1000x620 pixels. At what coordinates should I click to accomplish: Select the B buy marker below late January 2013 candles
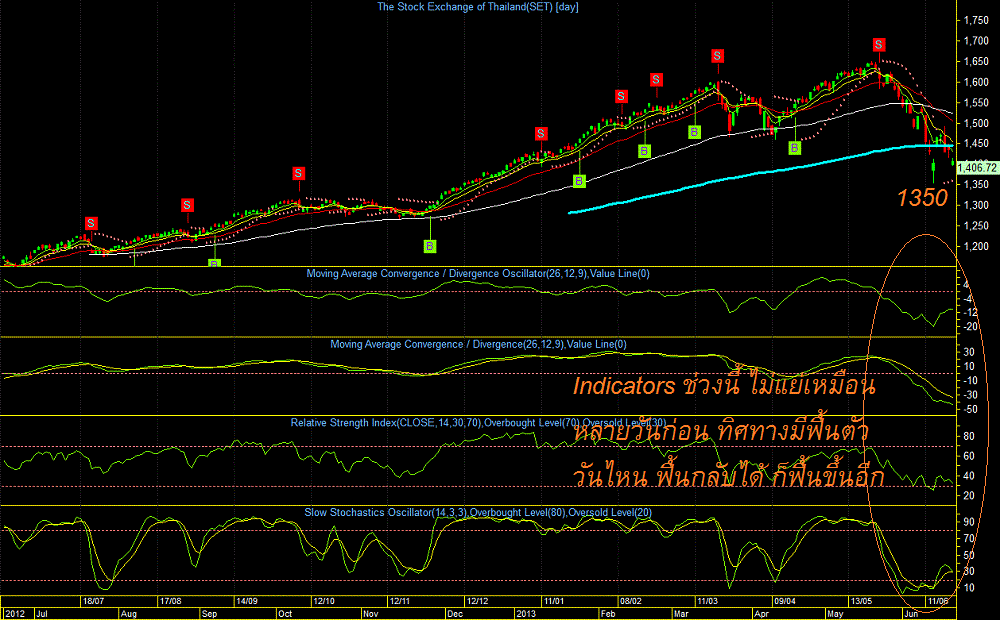tap(579, 181)
